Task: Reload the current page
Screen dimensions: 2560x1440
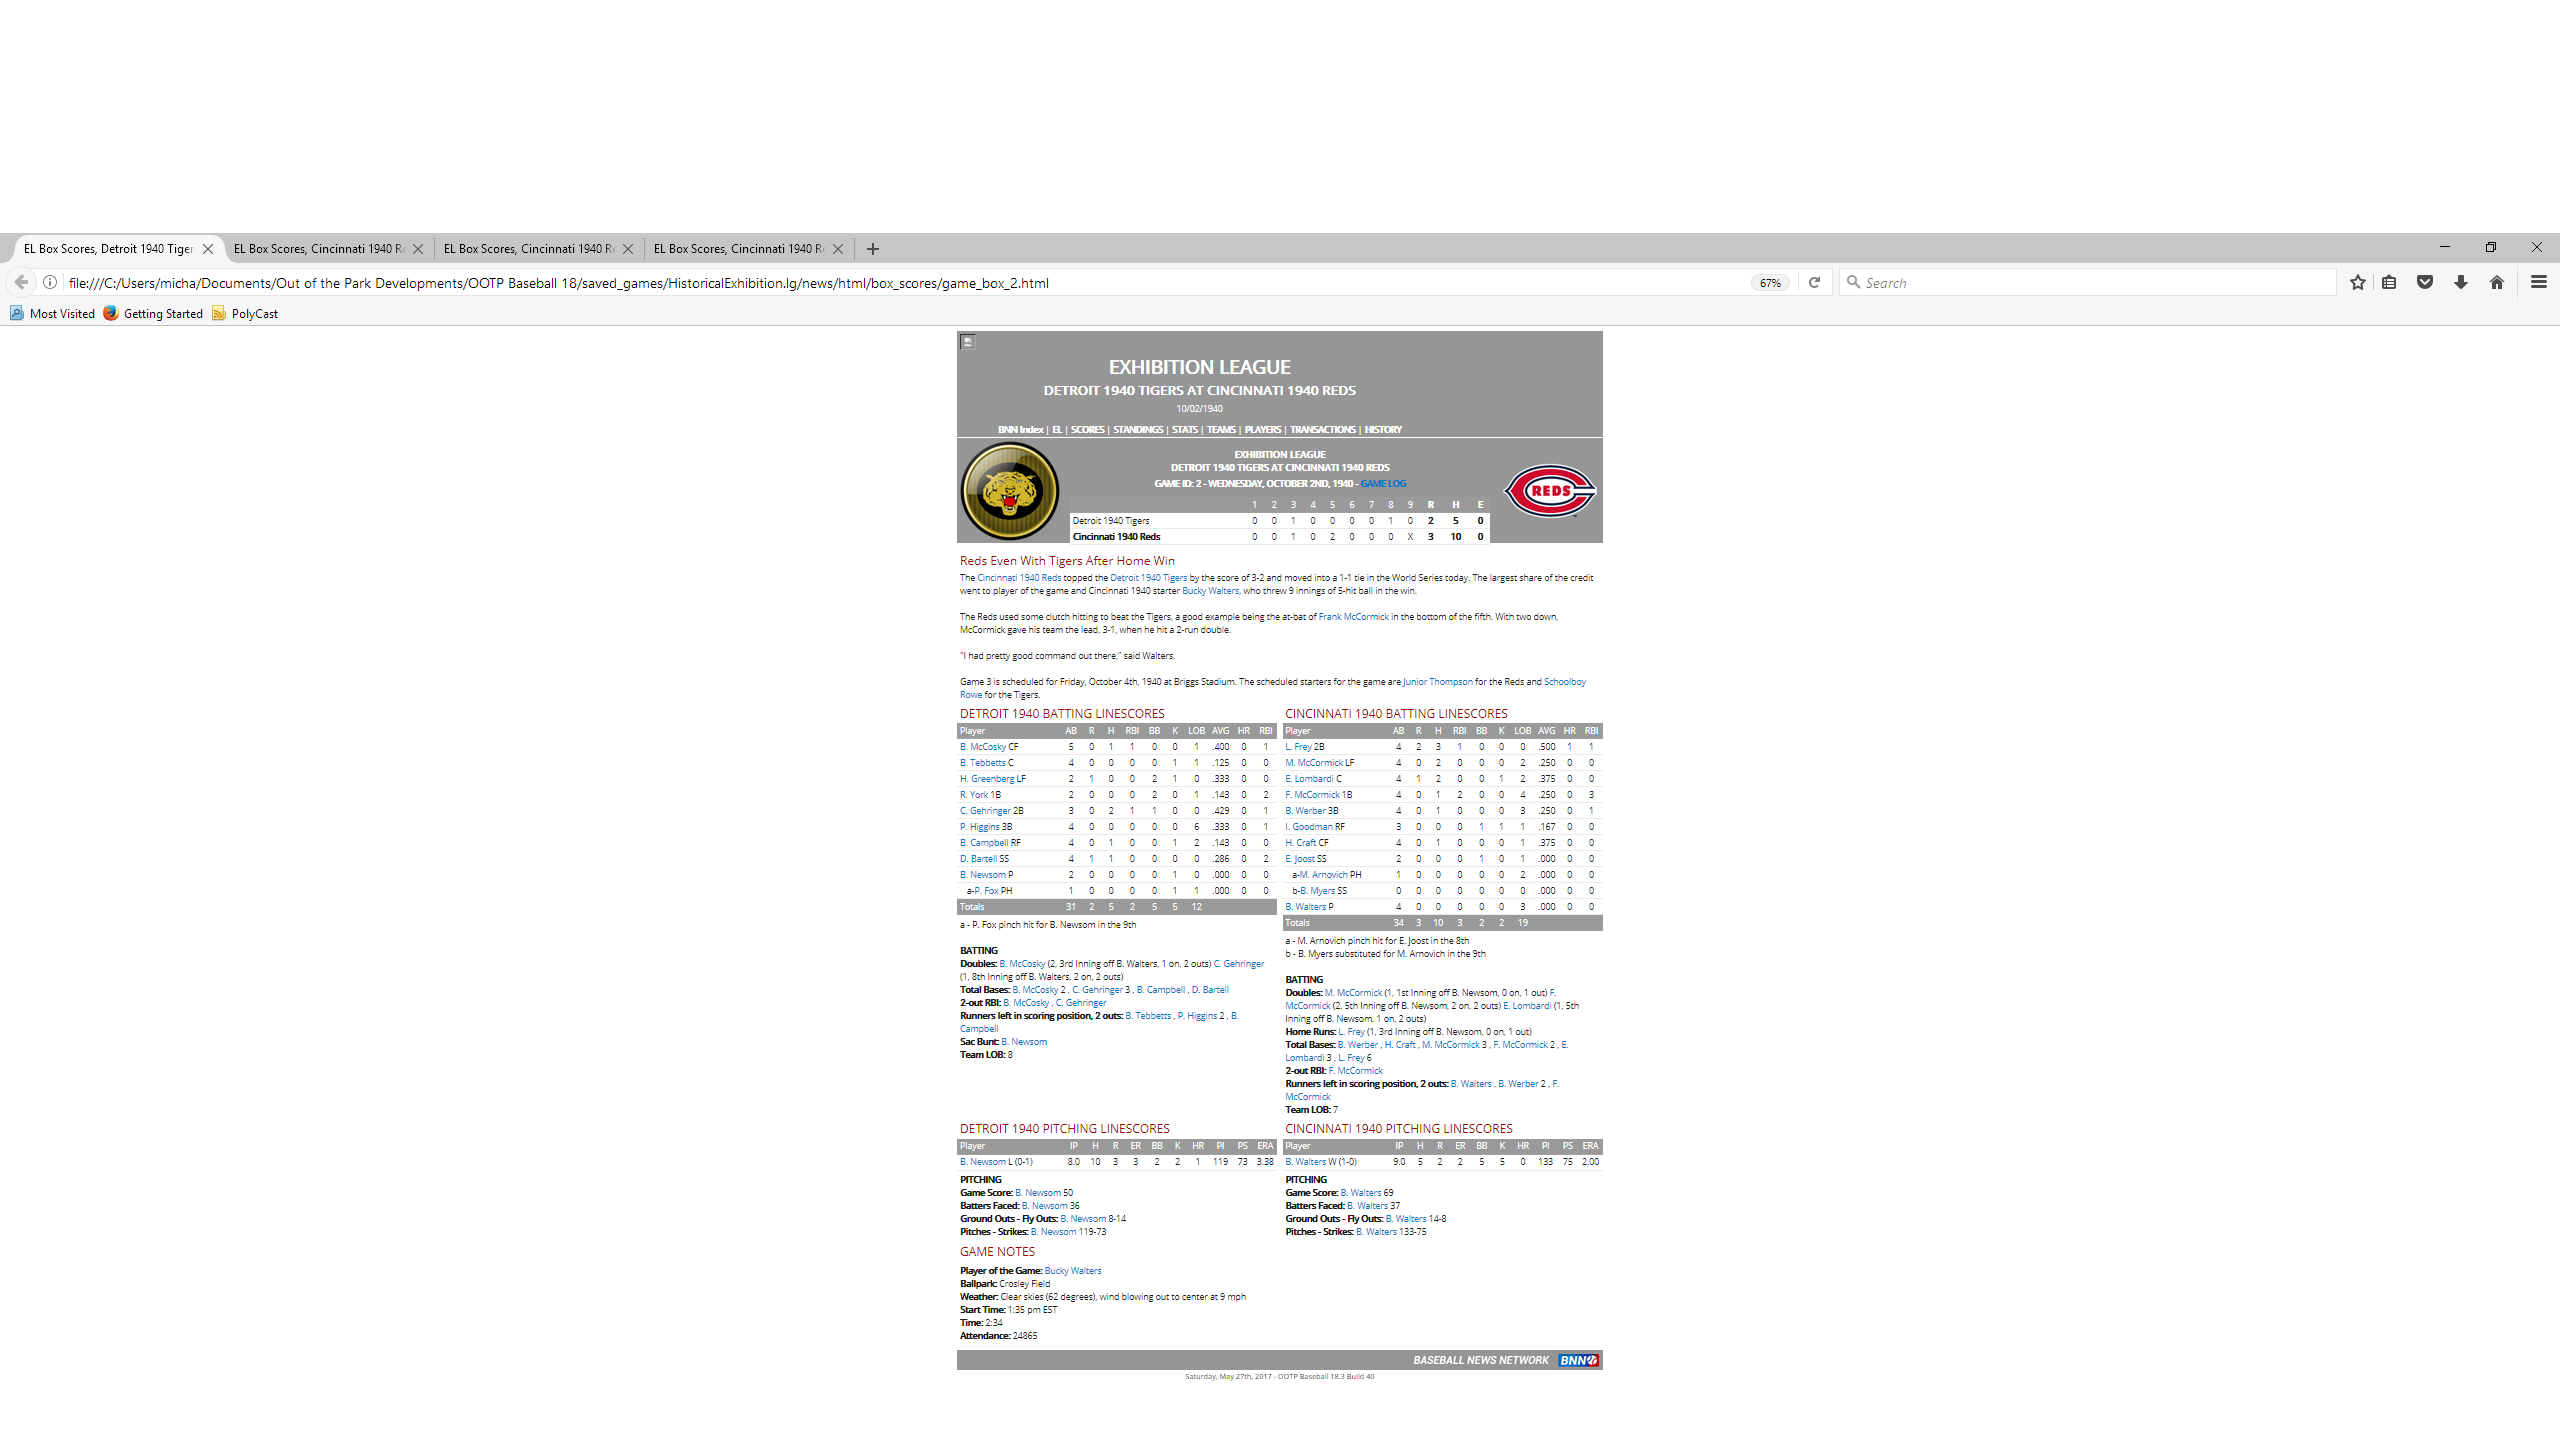Action: [1814, 283]
